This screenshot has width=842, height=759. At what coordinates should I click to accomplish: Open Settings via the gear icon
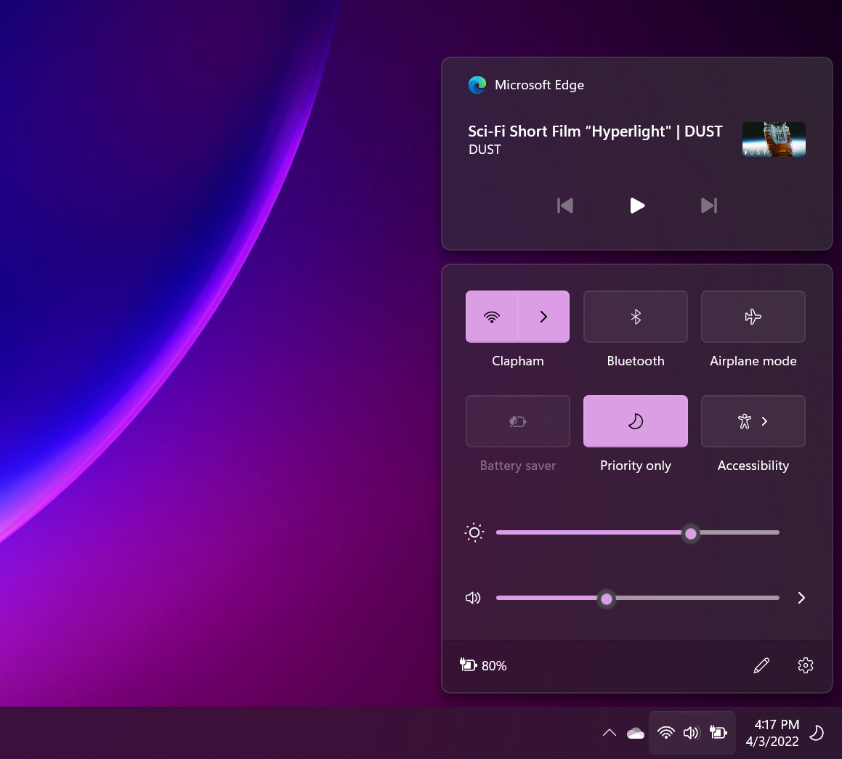806,665
